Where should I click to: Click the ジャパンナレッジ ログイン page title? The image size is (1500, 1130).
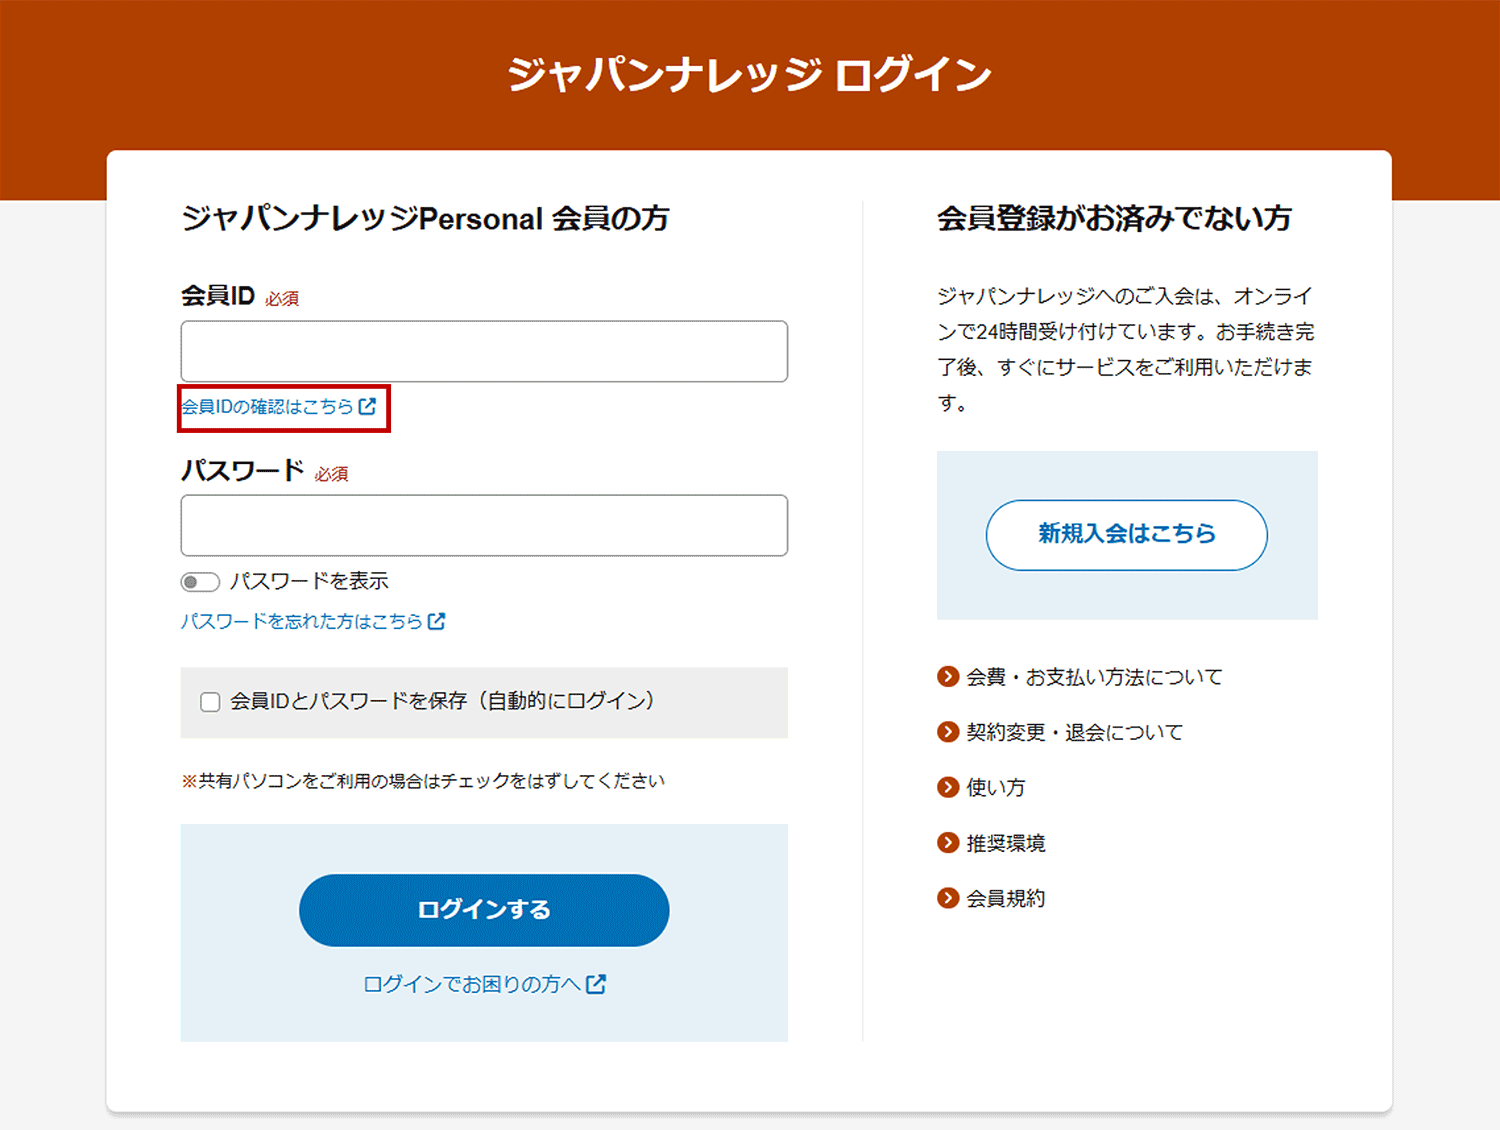(x=750, y=75)
